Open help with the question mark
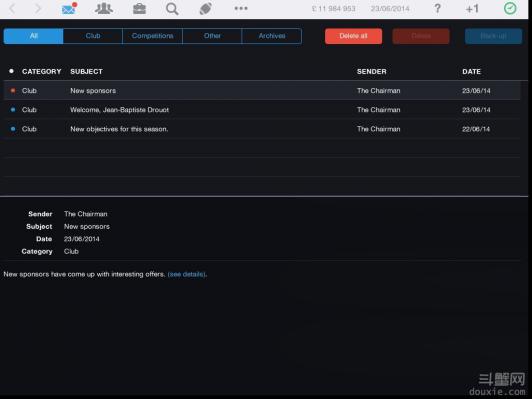The image size is (532, 399). pos(437,8)
